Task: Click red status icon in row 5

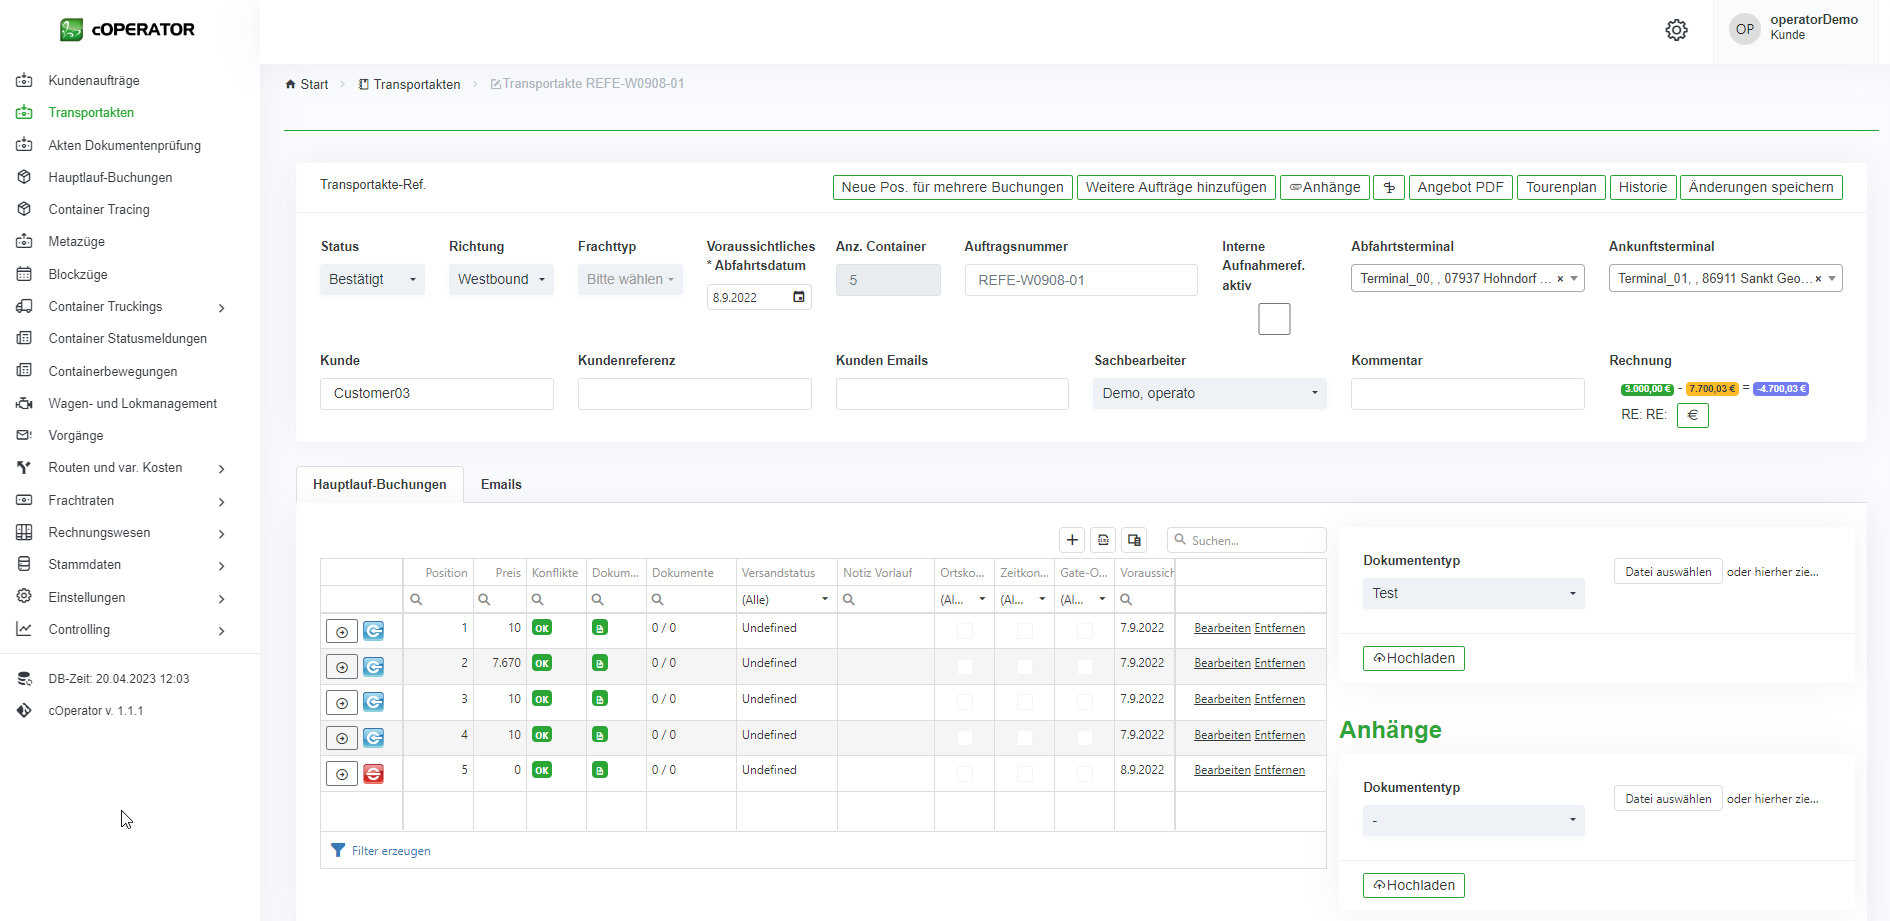Action: click(x=373, y=774)
